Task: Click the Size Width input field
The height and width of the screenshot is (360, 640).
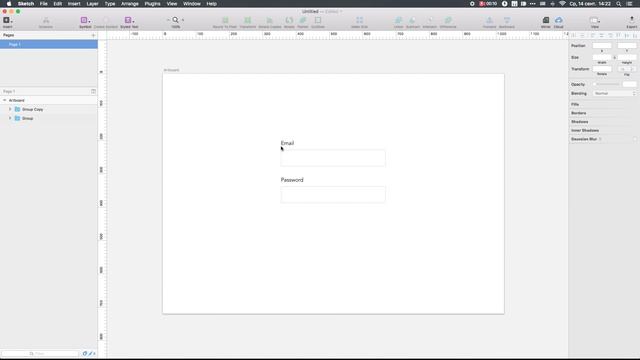Action: coord(602,58)
